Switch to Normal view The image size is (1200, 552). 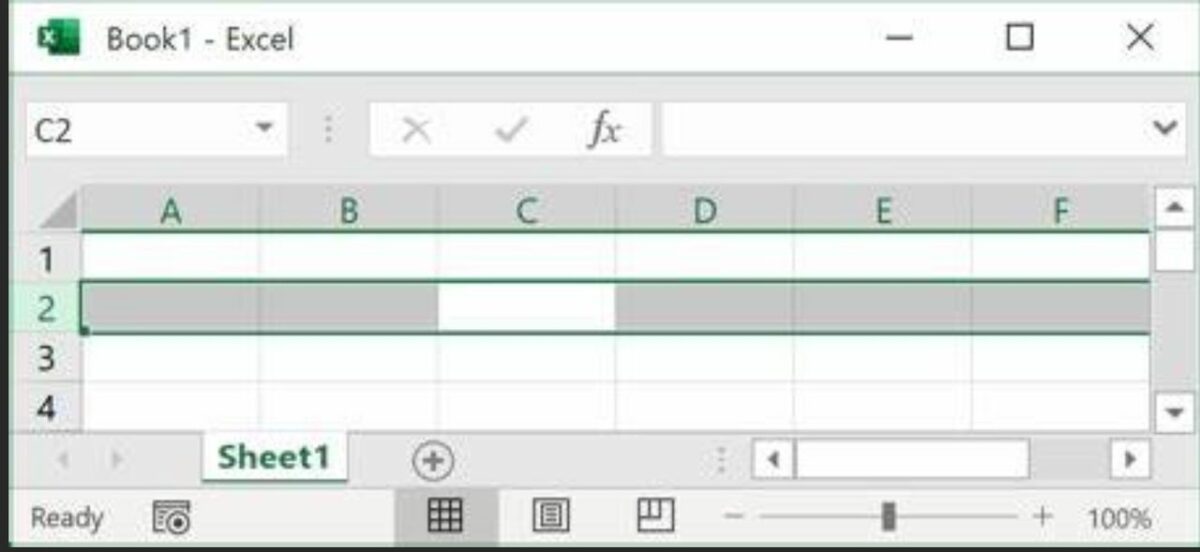pos(444,516)
